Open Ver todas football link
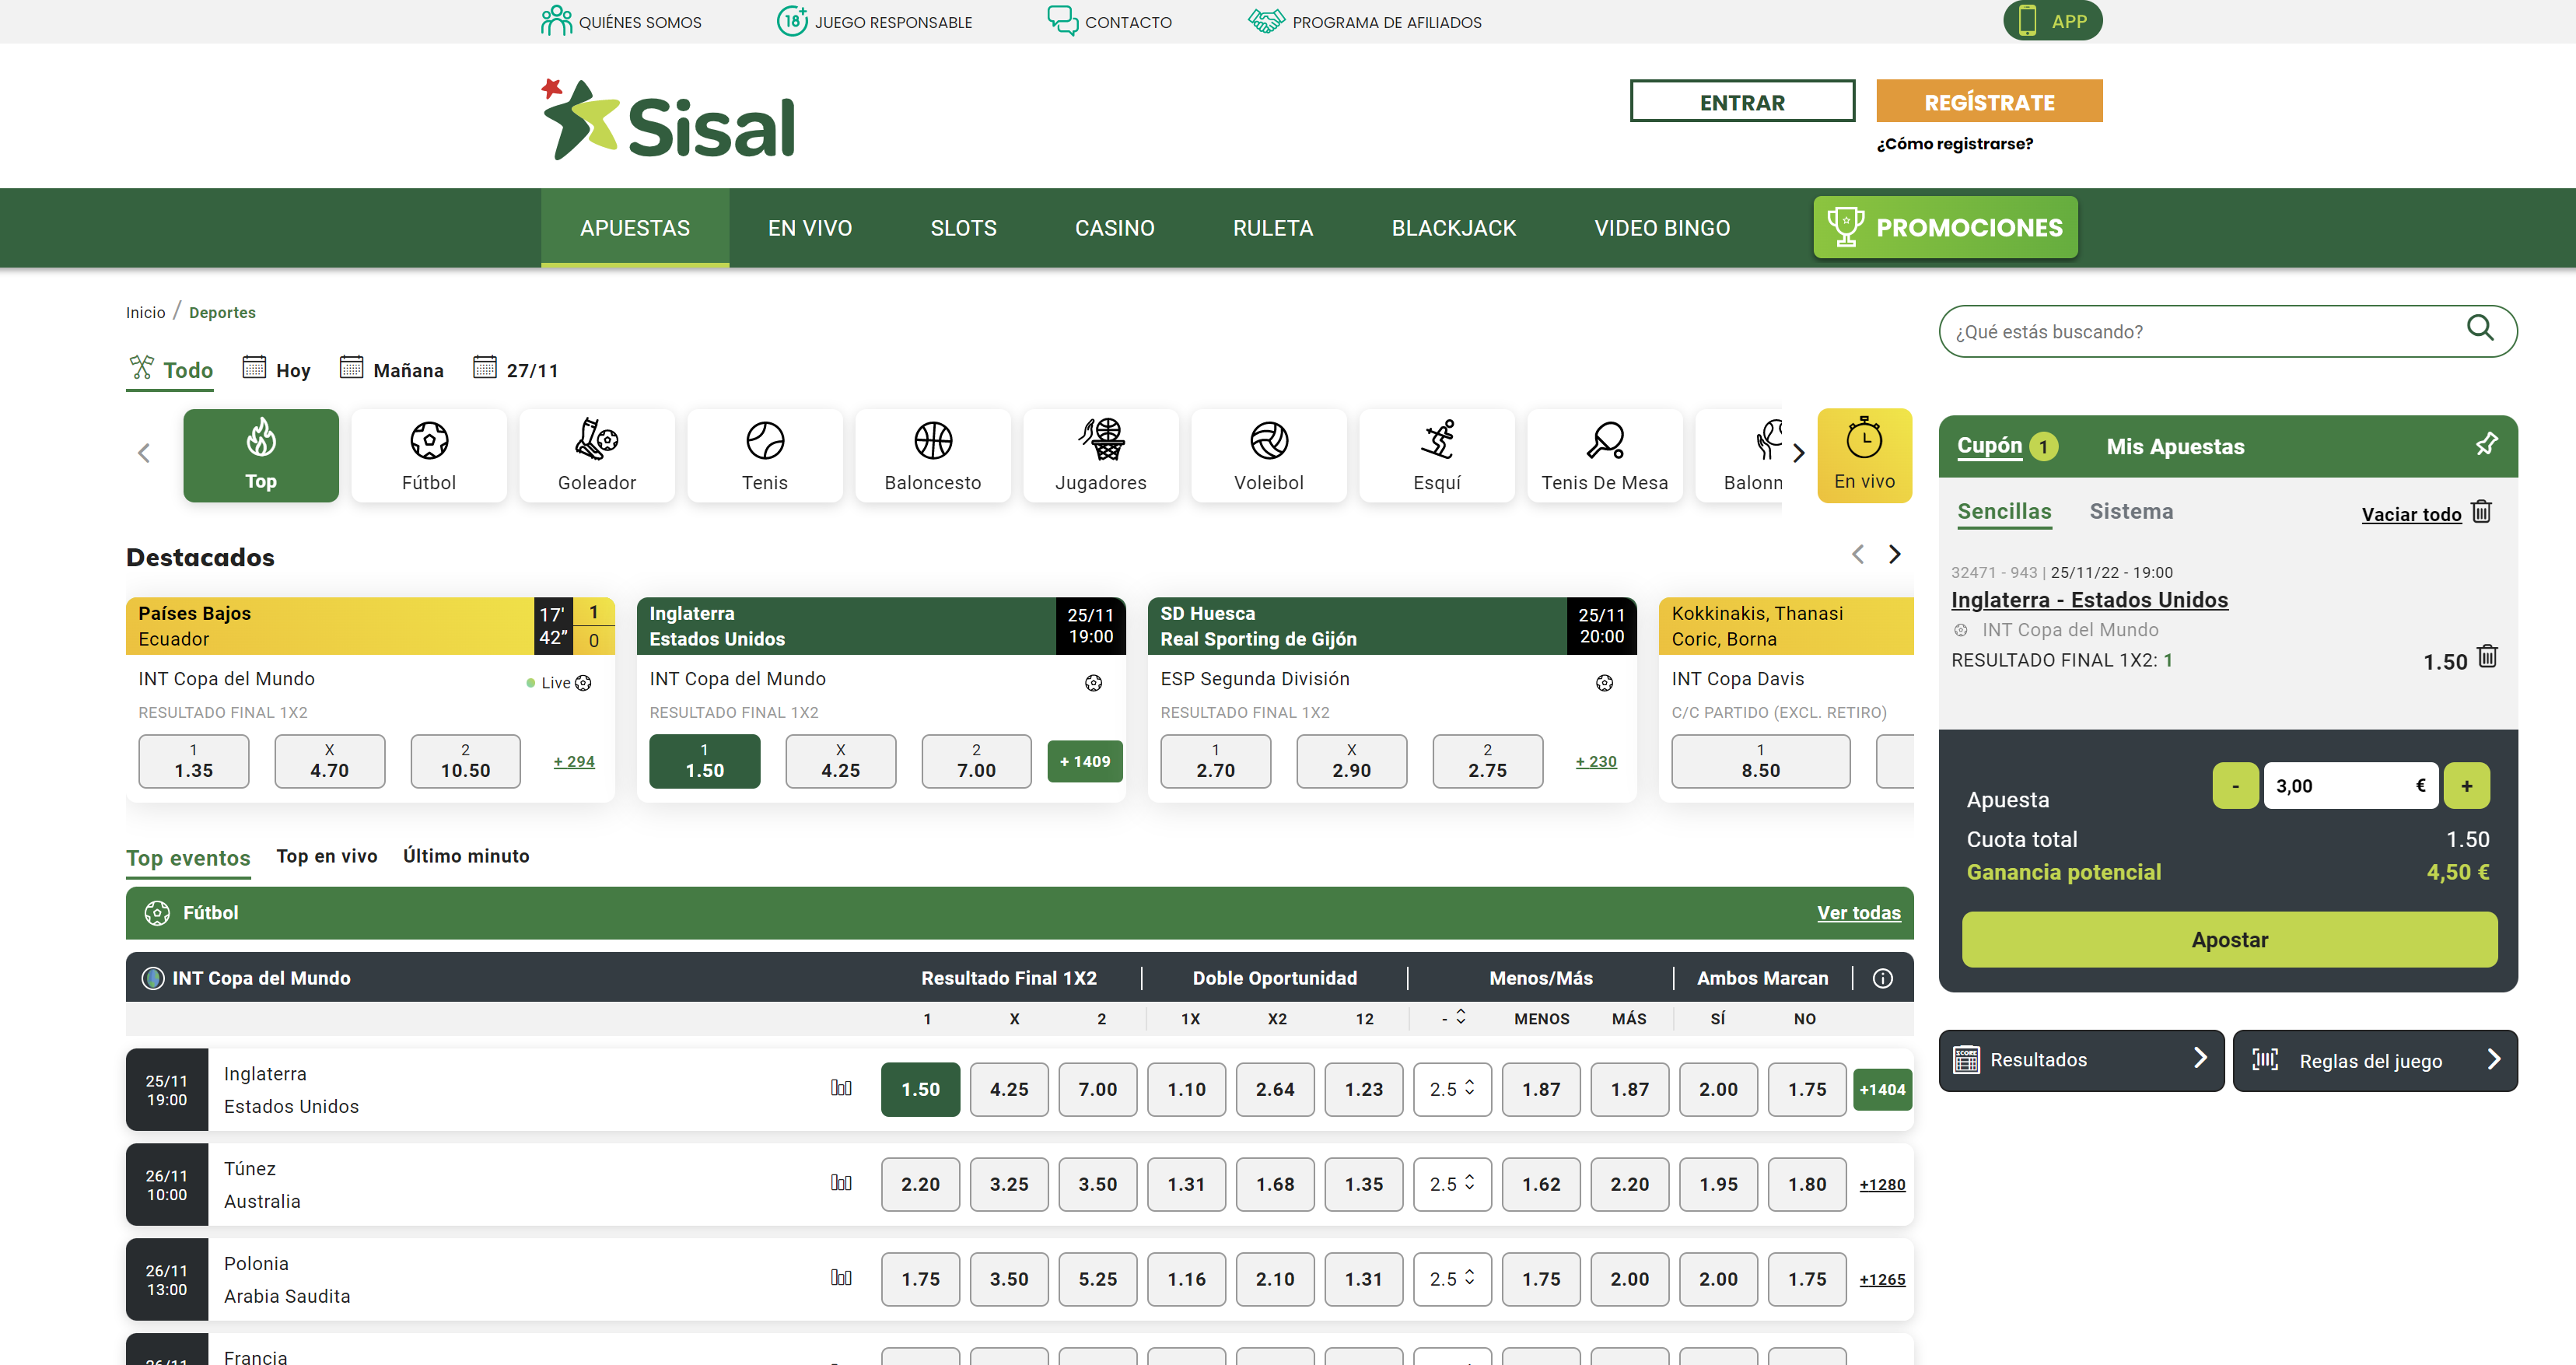The image size is (2576, 1365). [1858, 913]
